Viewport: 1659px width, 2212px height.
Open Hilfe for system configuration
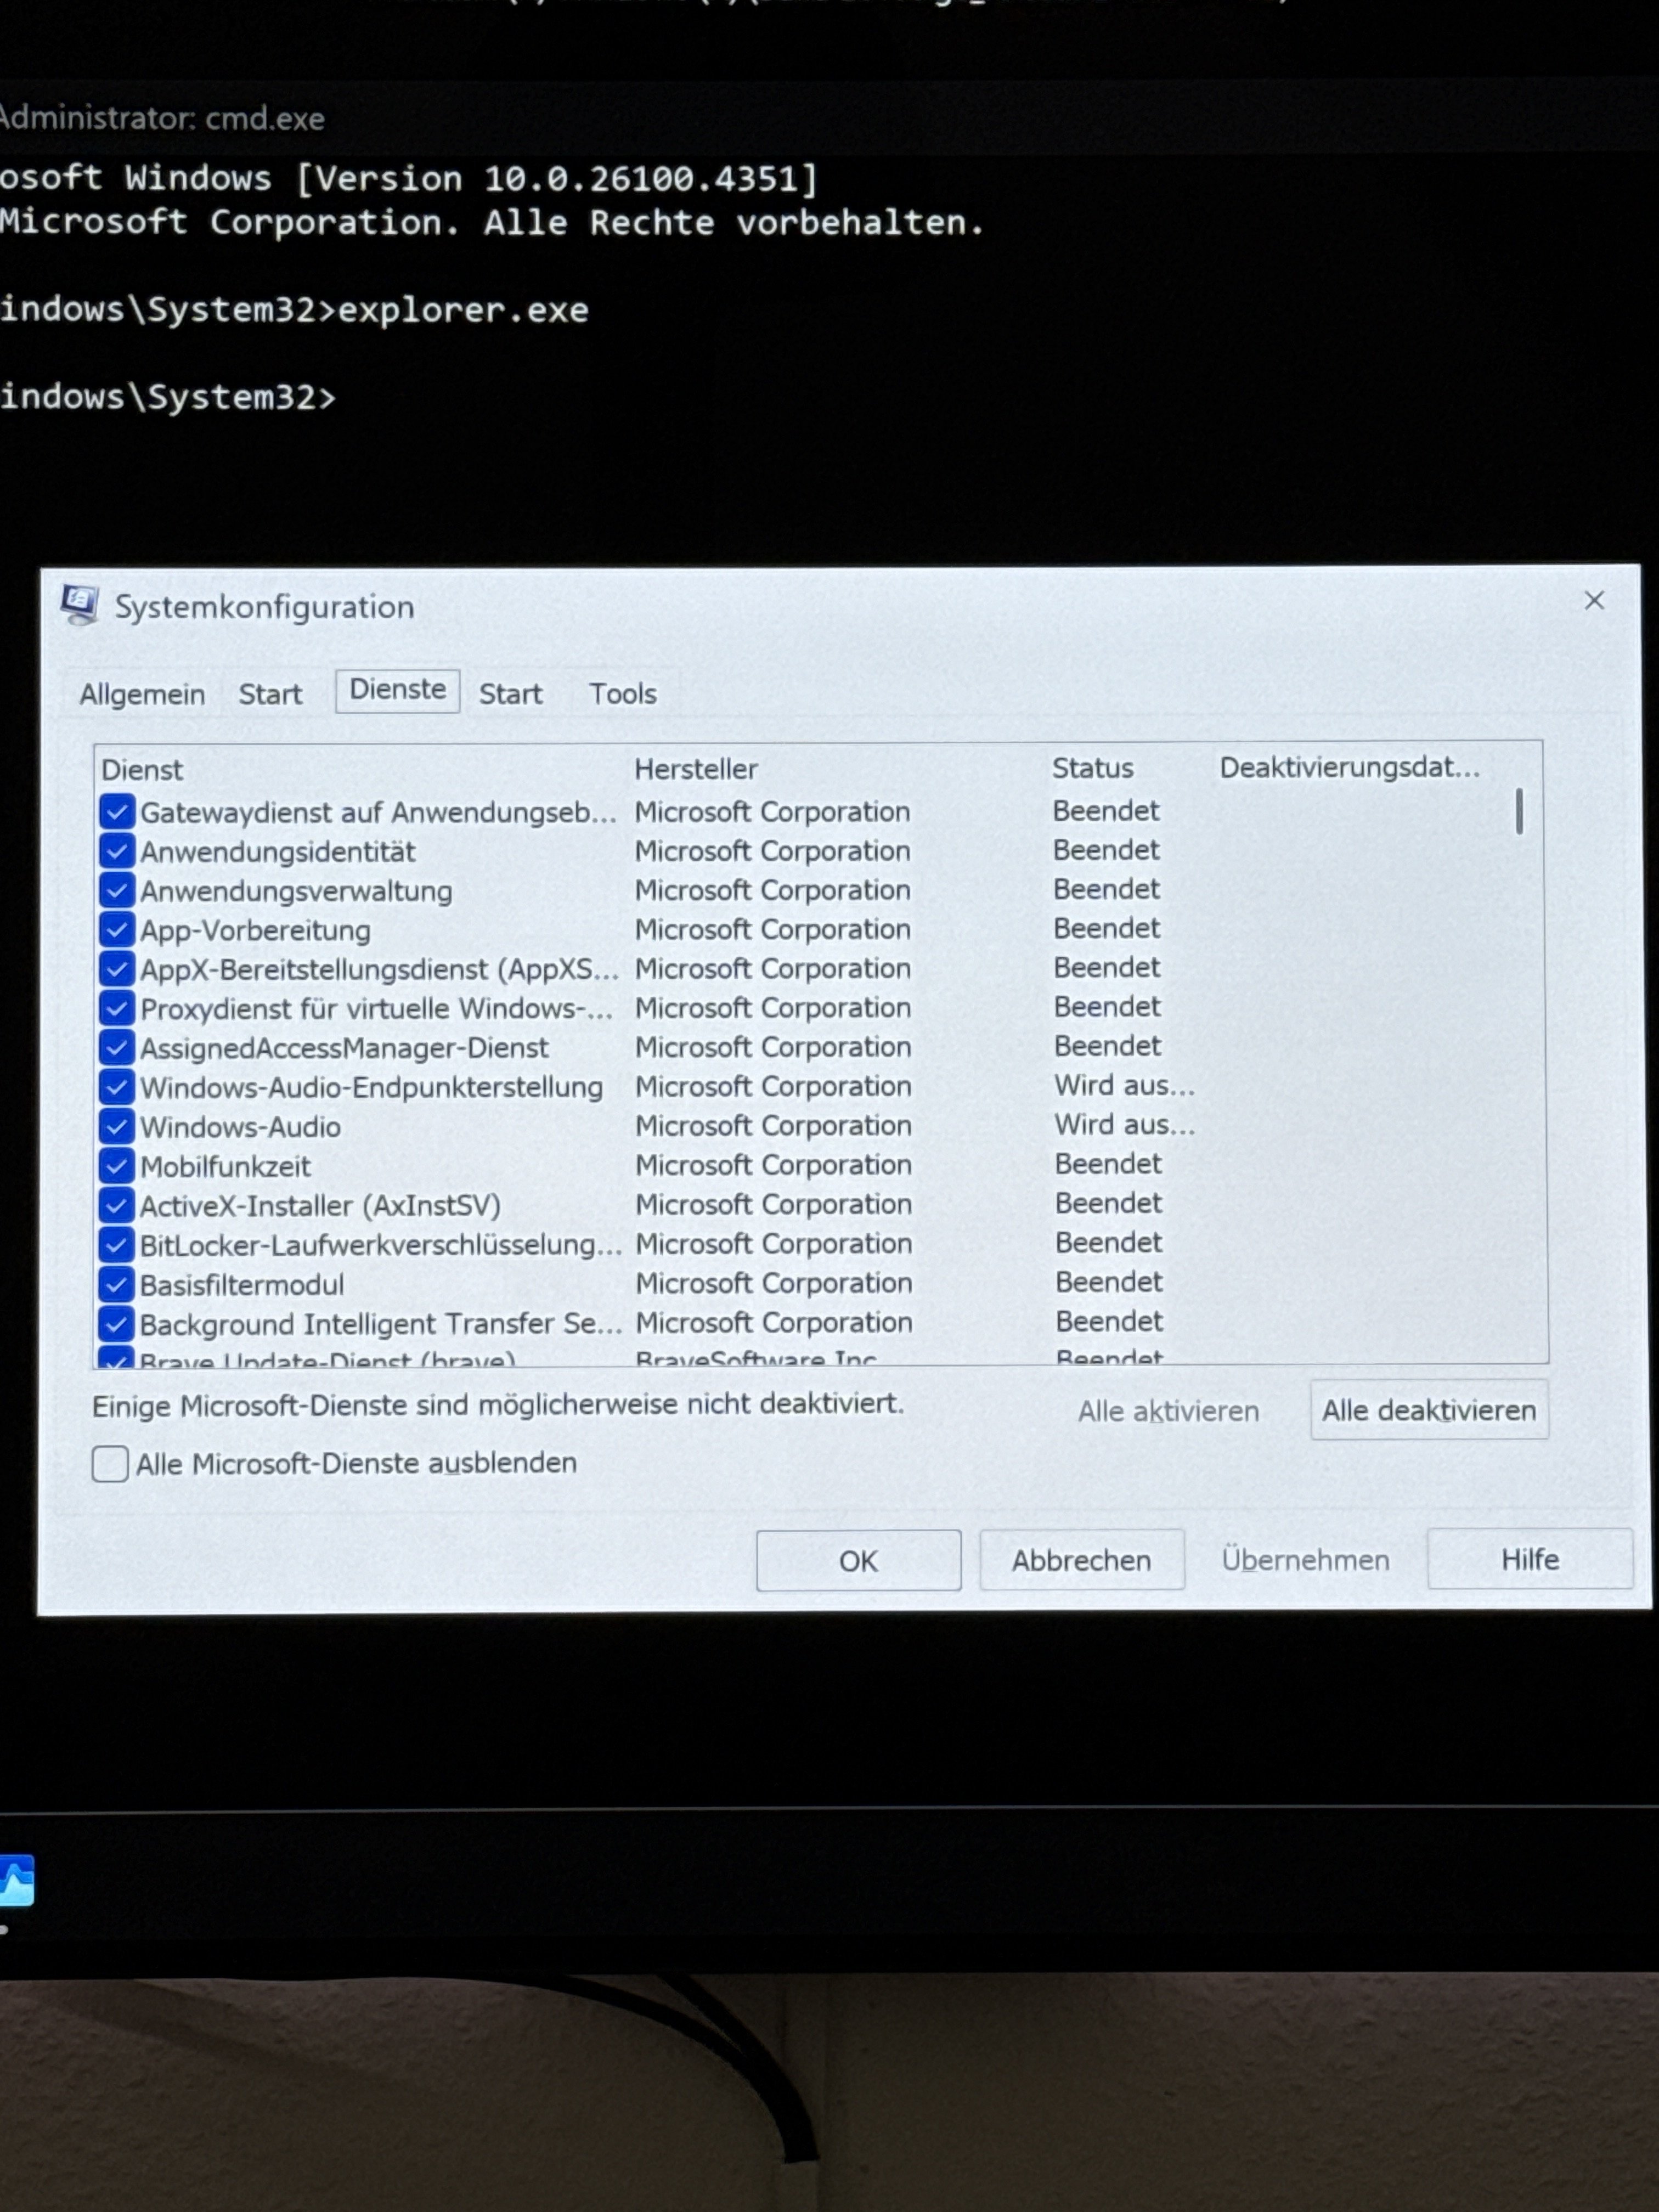(x=1529, y=1559)
